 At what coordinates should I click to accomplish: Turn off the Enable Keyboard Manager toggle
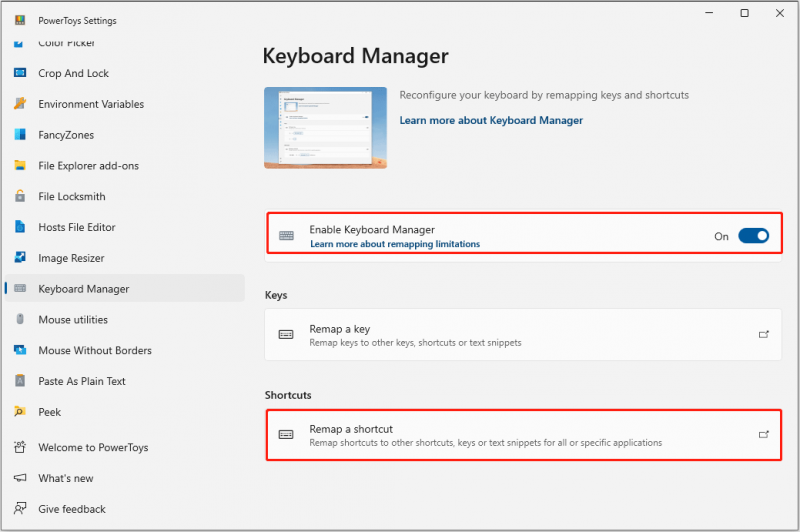(x=753, y=236)
